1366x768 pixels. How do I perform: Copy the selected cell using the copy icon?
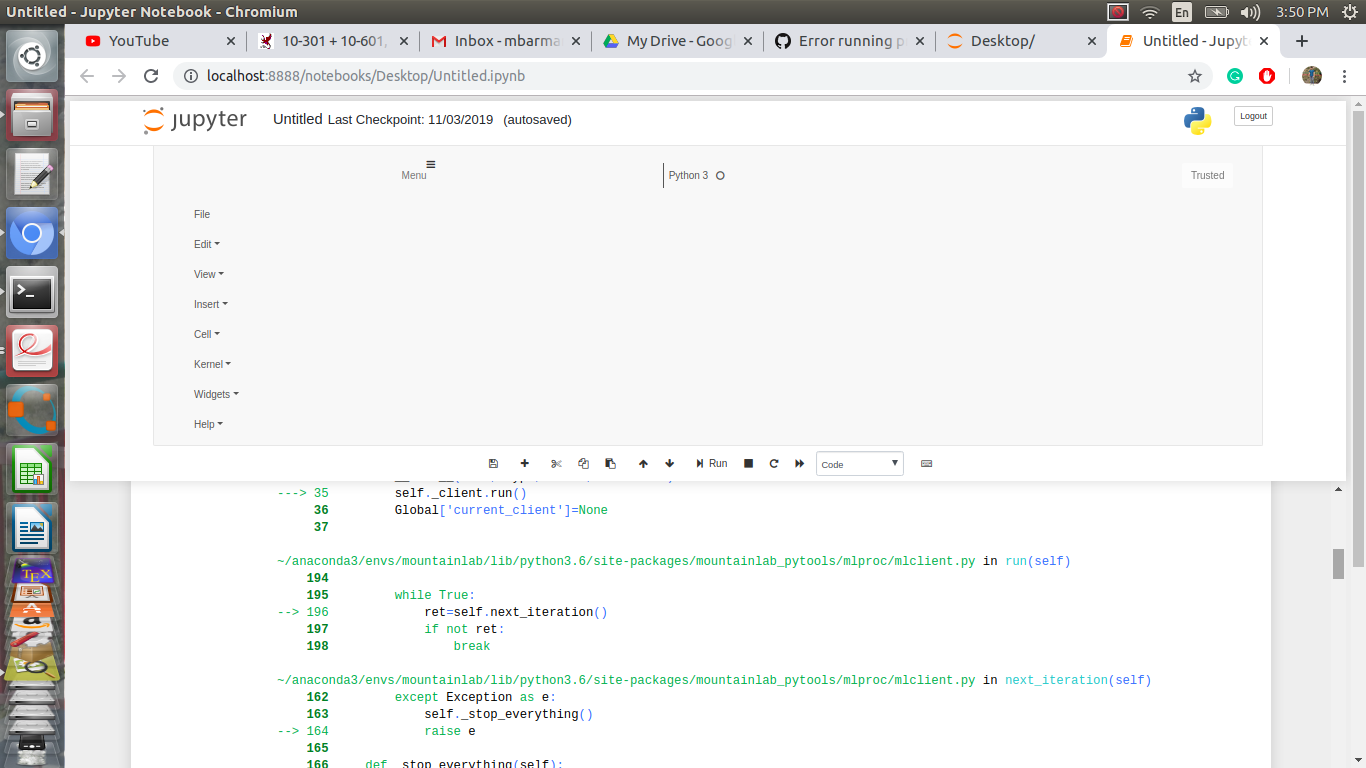point(584,463)
